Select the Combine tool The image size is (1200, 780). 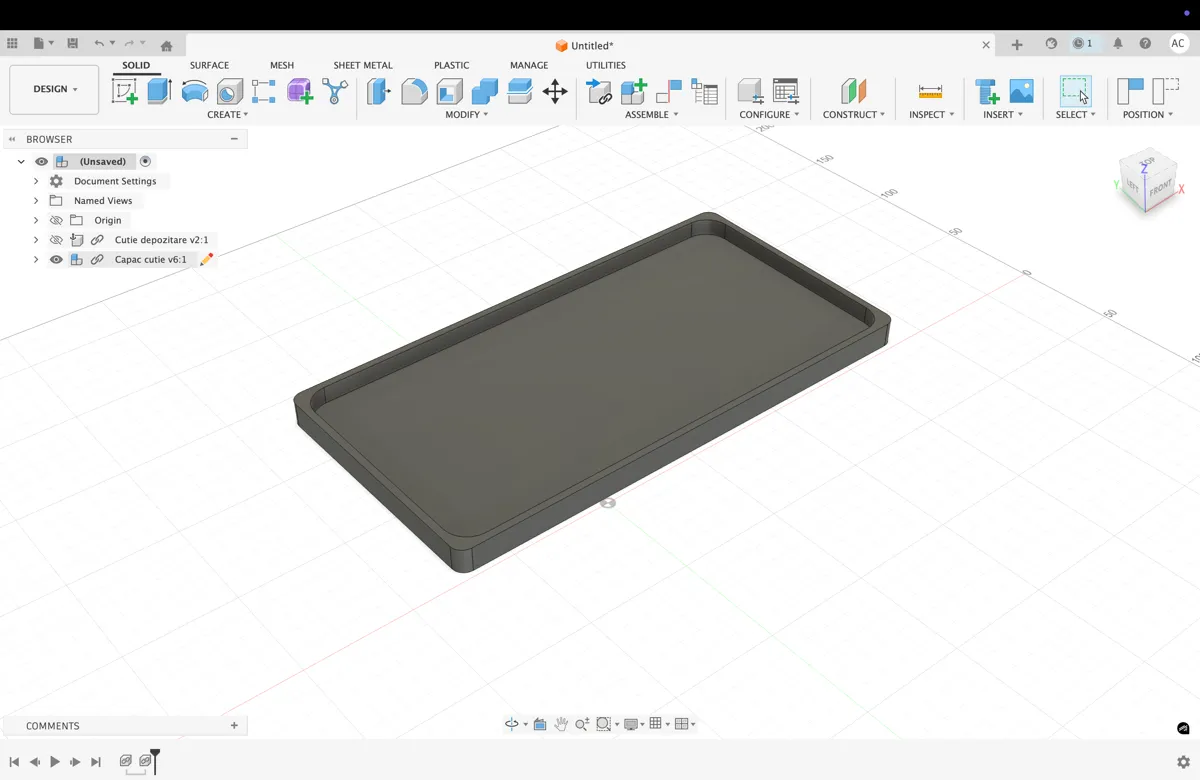pyautogui.click(x=485, y=91)
